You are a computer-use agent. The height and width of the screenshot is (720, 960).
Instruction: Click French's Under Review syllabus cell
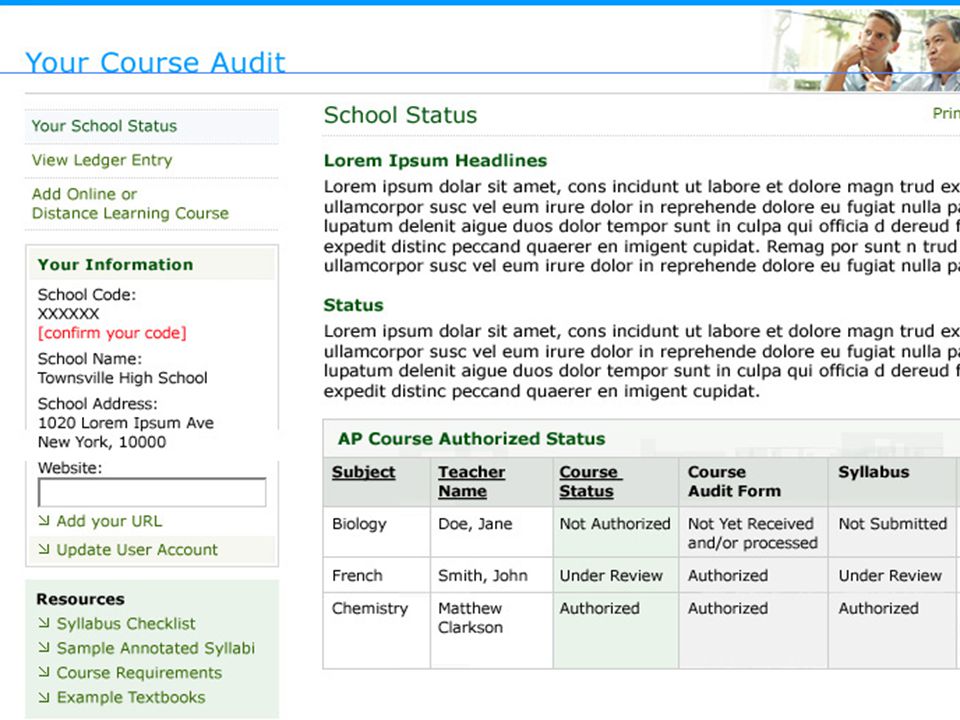tap(890, 576)
